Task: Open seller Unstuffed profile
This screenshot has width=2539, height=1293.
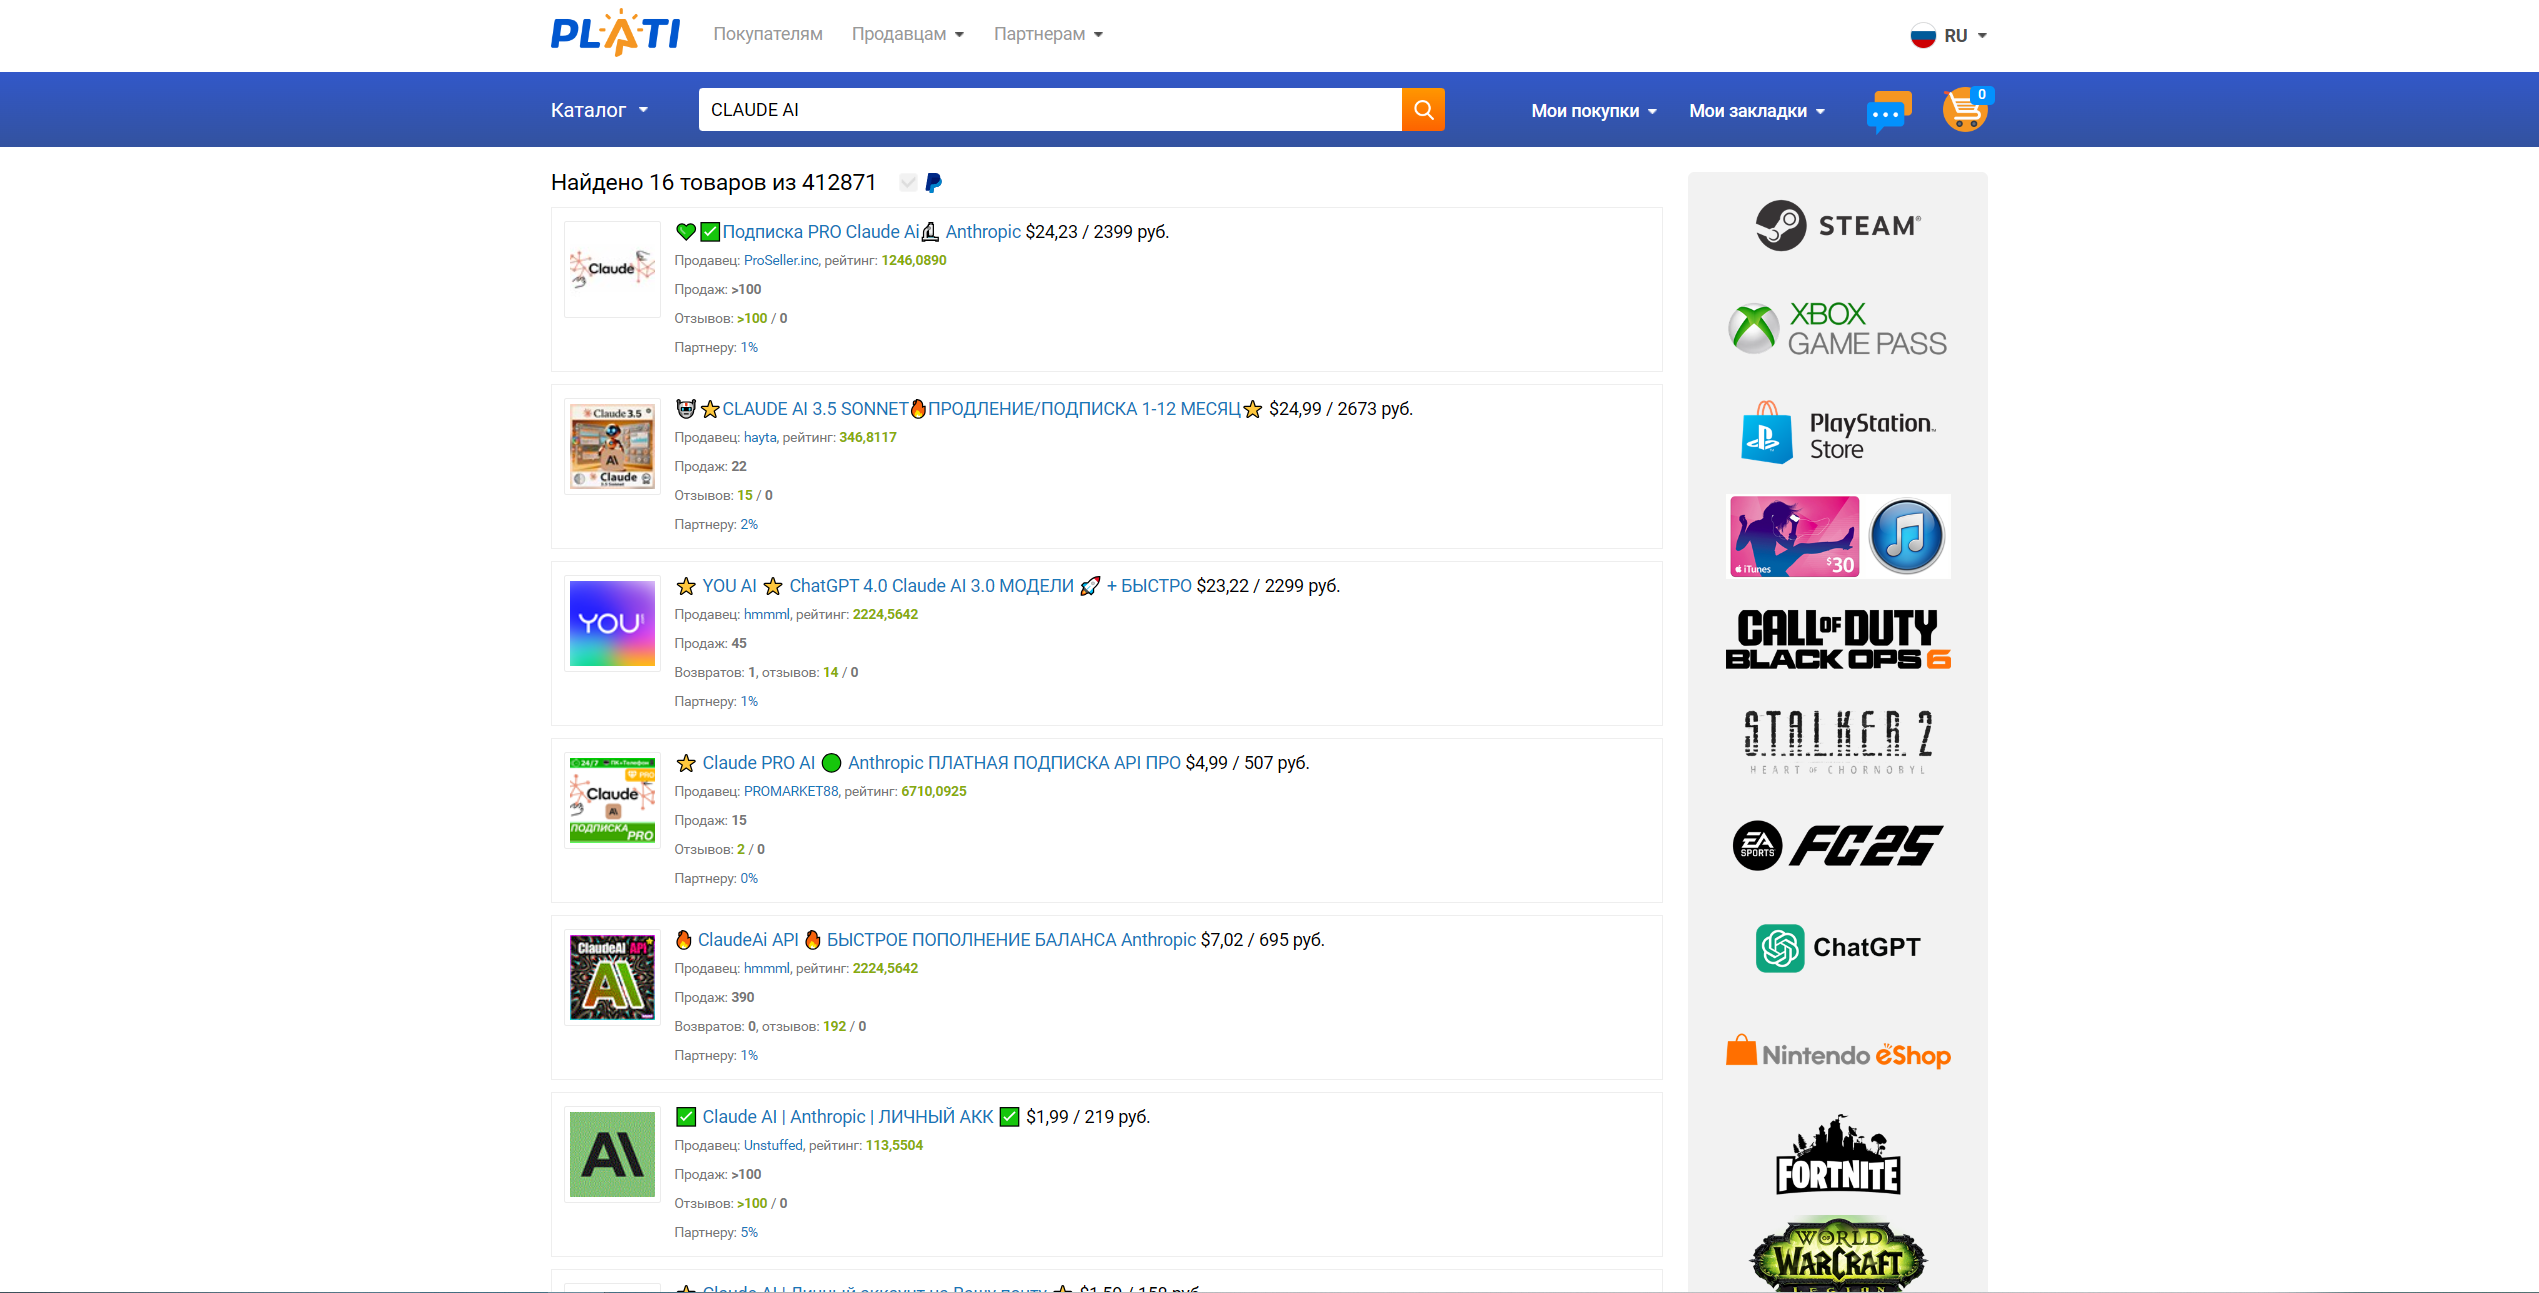Action: coord(773,1145)
